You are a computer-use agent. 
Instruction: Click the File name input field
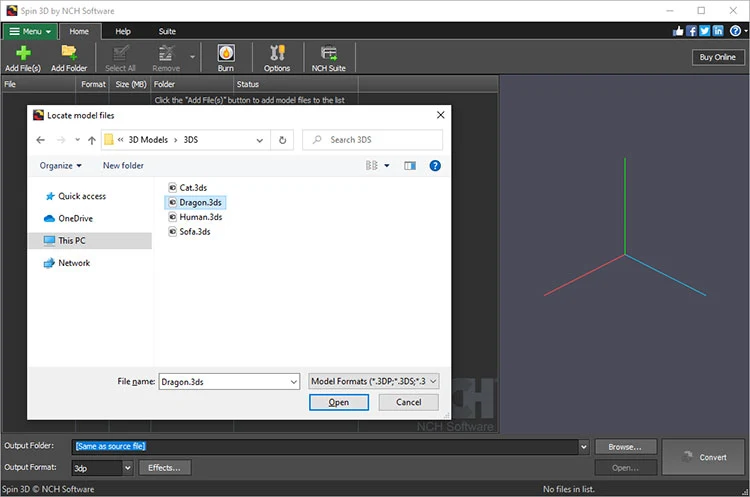click(223, 382)
